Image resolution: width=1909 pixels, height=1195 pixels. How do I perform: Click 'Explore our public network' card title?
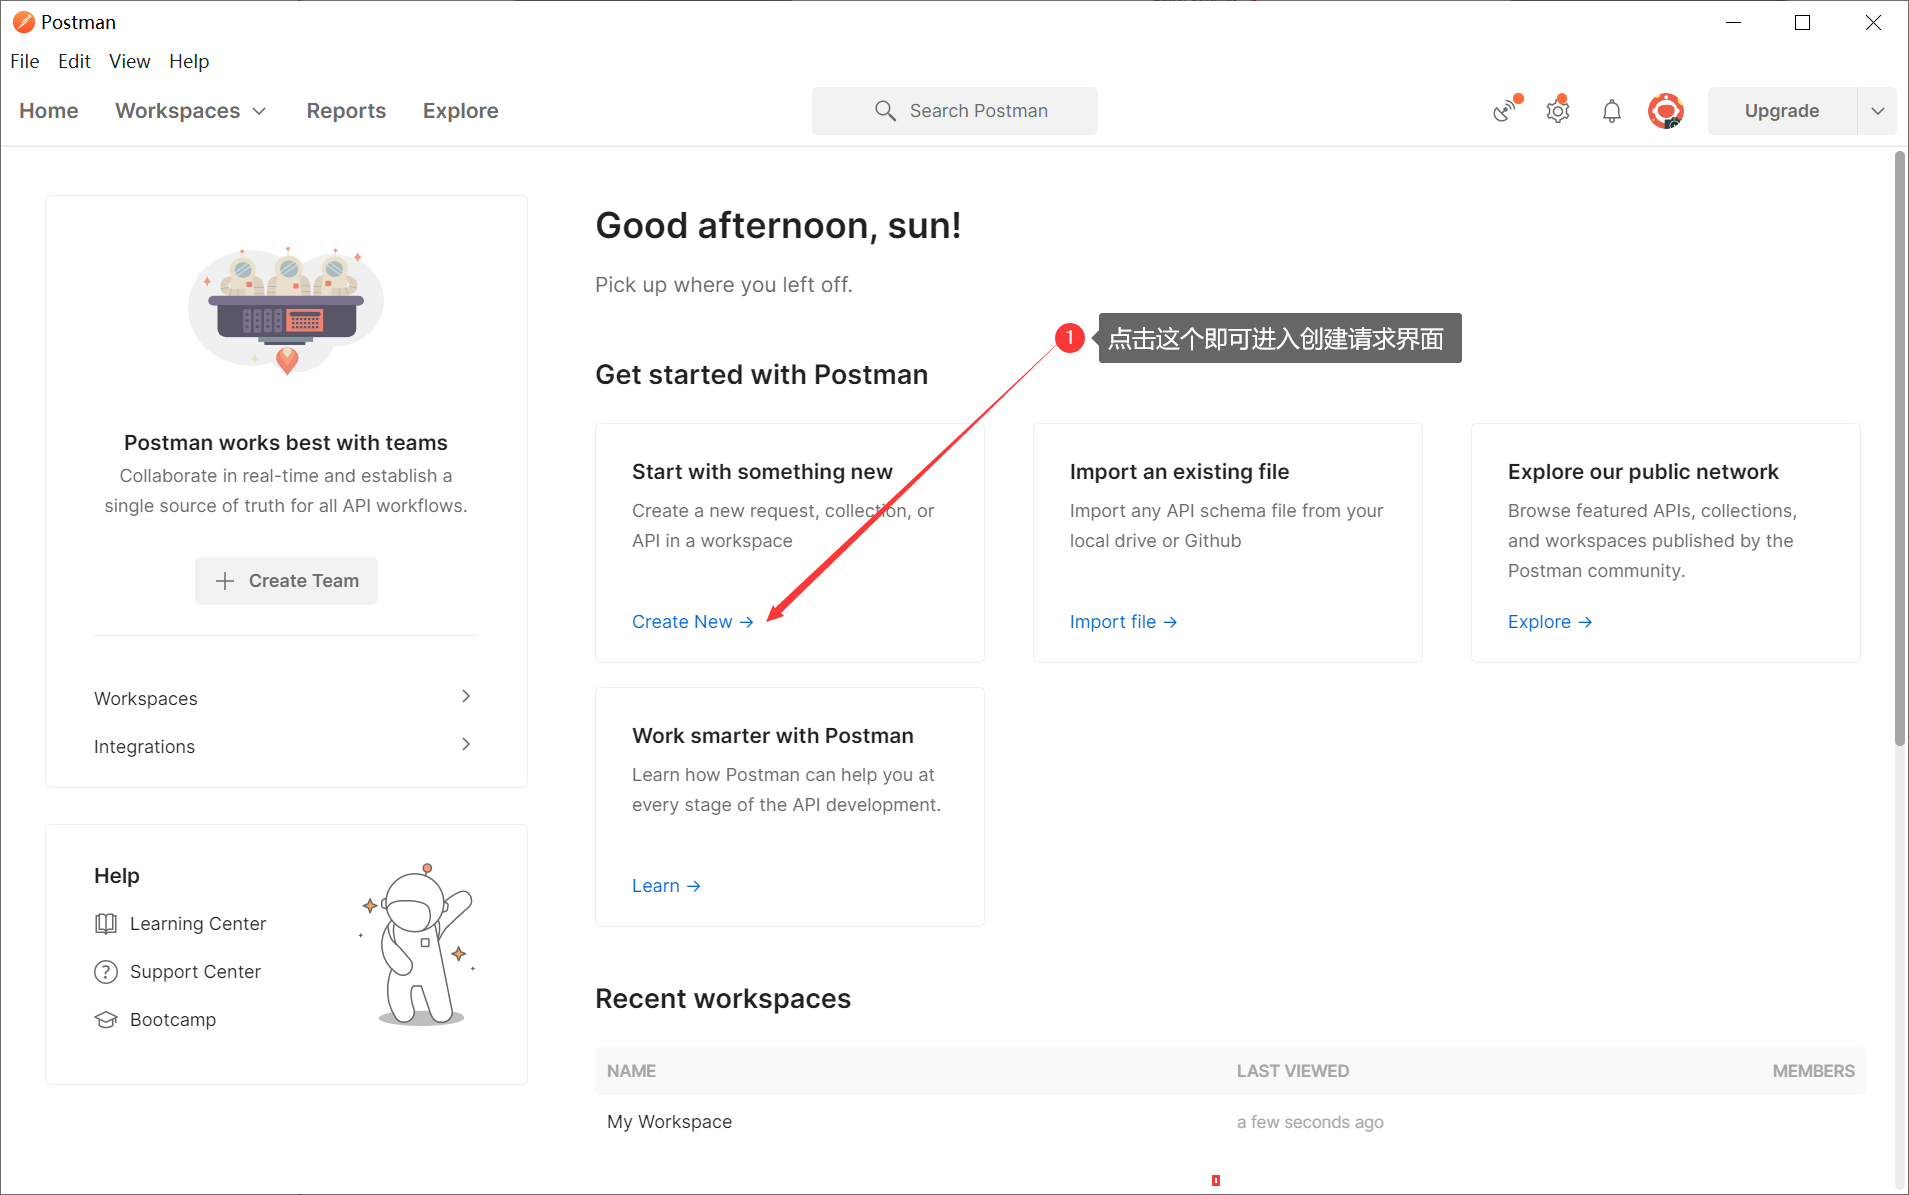pos(1643,472)
